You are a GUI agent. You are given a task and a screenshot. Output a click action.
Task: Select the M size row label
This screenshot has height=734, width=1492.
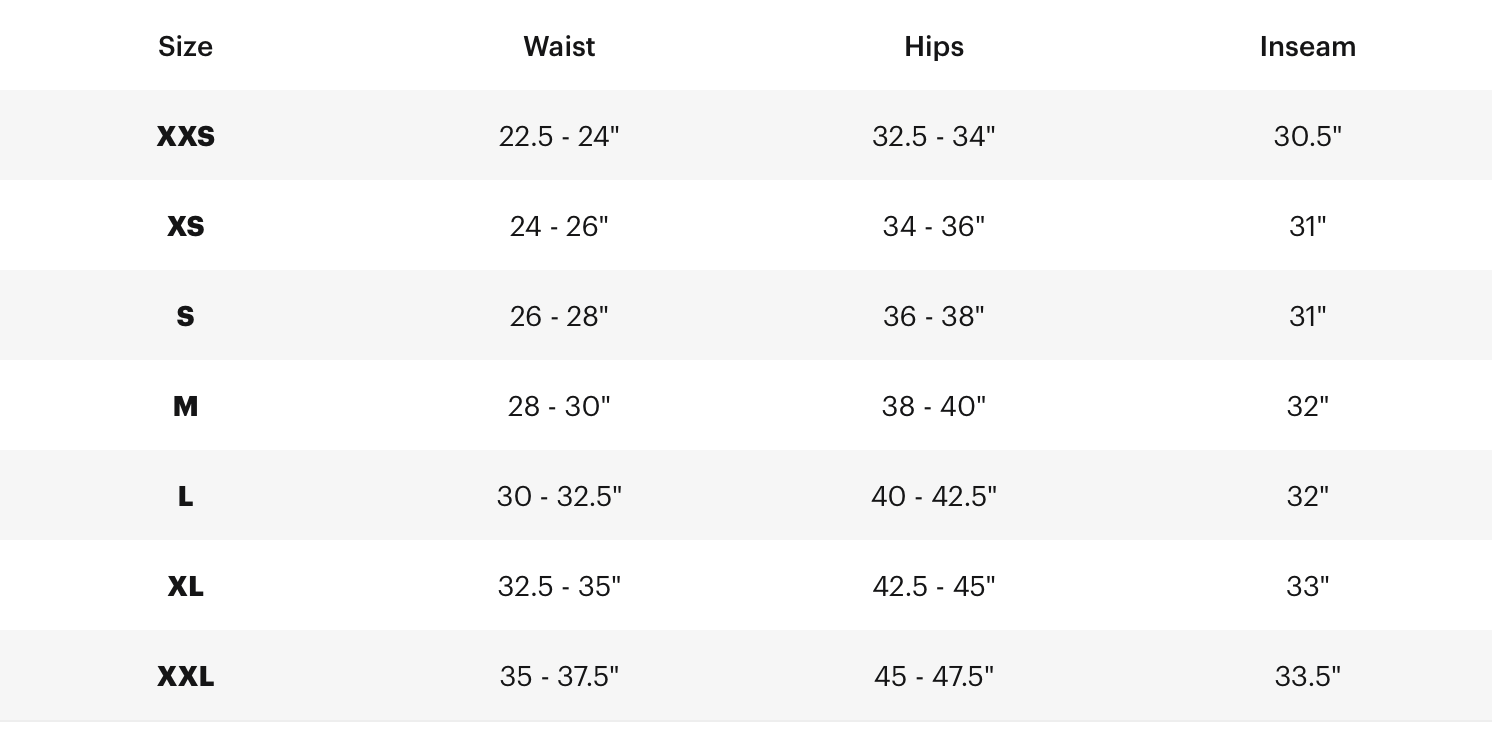click(x=185, y=406)
